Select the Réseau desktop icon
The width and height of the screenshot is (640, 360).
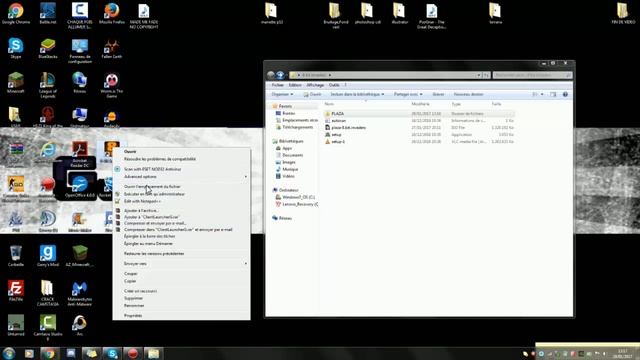pyautogui.click(x=80, y=82)
